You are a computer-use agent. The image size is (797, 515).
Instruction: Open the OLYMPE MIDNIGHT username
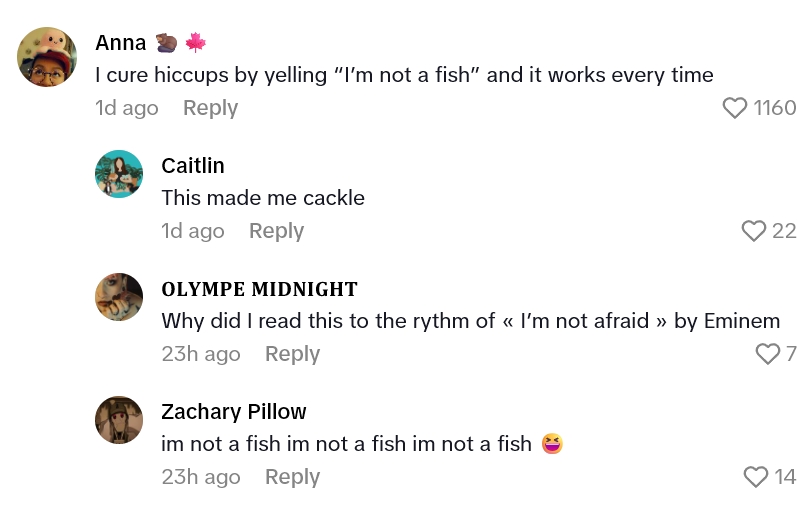pos(259,289)
